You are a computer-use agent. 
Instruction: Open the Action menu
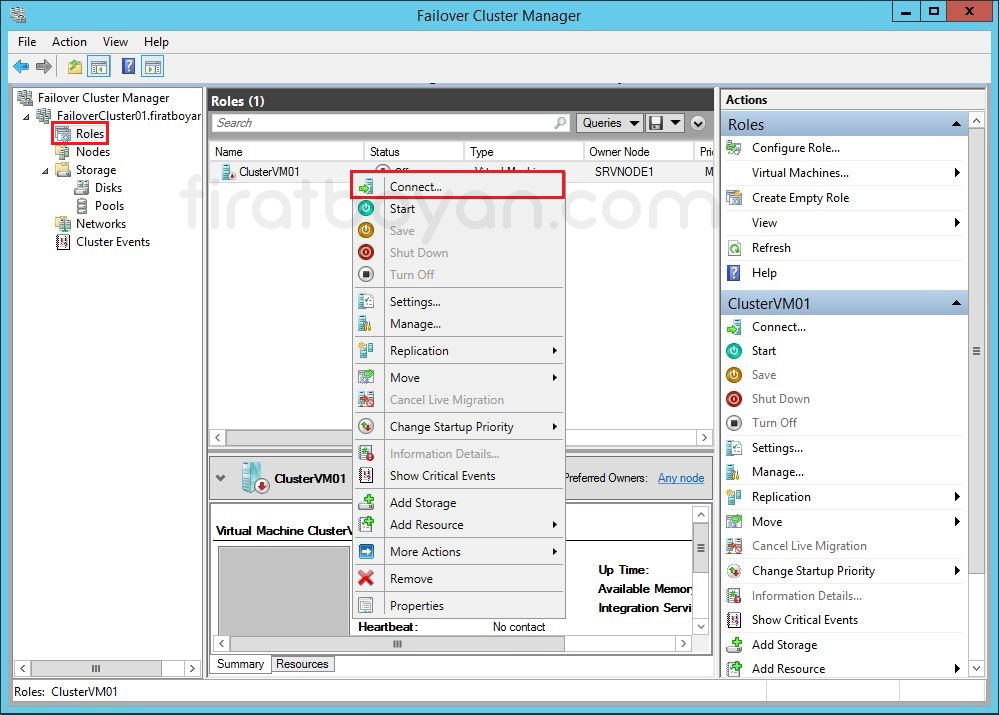pyautogui.click(x=69, y=42)
